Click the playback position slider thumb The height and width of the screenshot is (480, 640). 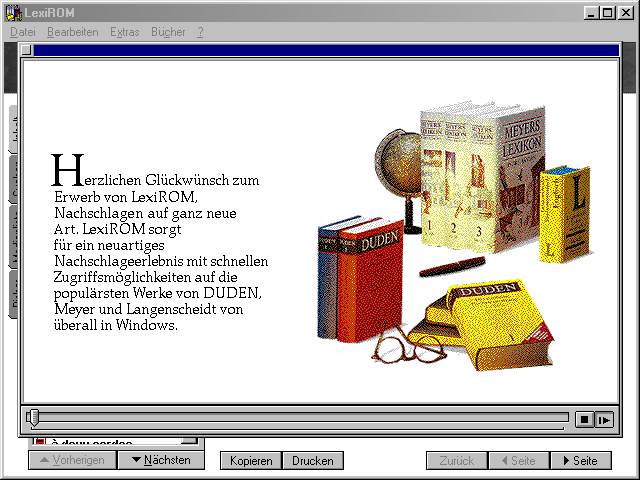[x=33, y=418]
